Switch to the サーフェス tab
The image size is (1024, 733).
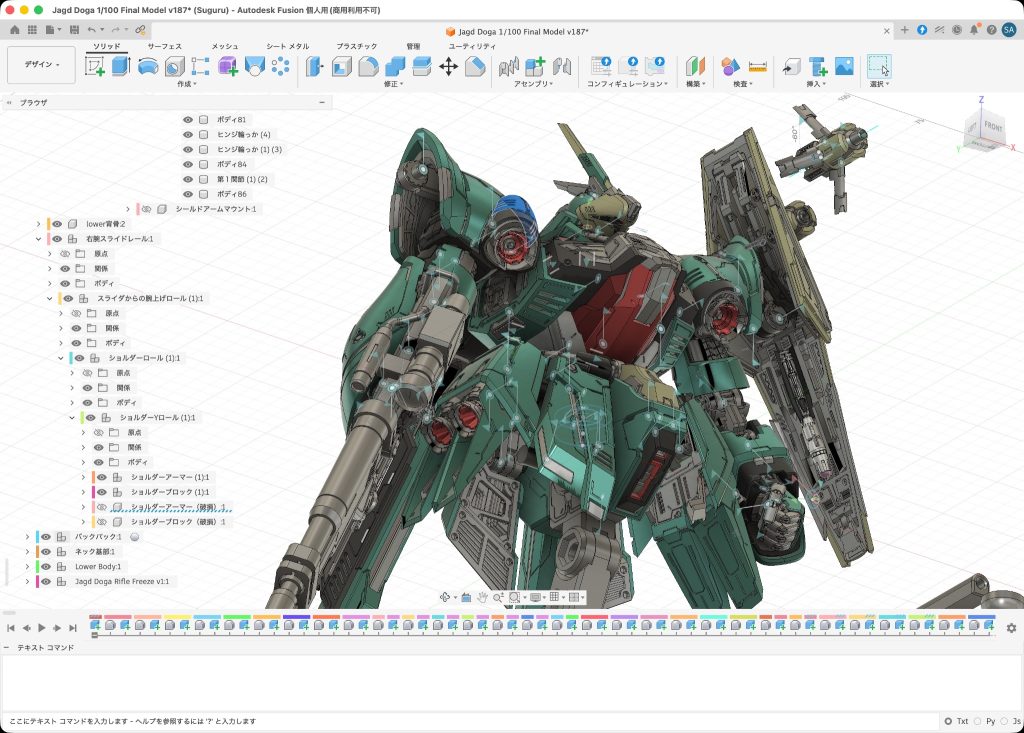tap(165, 46)
